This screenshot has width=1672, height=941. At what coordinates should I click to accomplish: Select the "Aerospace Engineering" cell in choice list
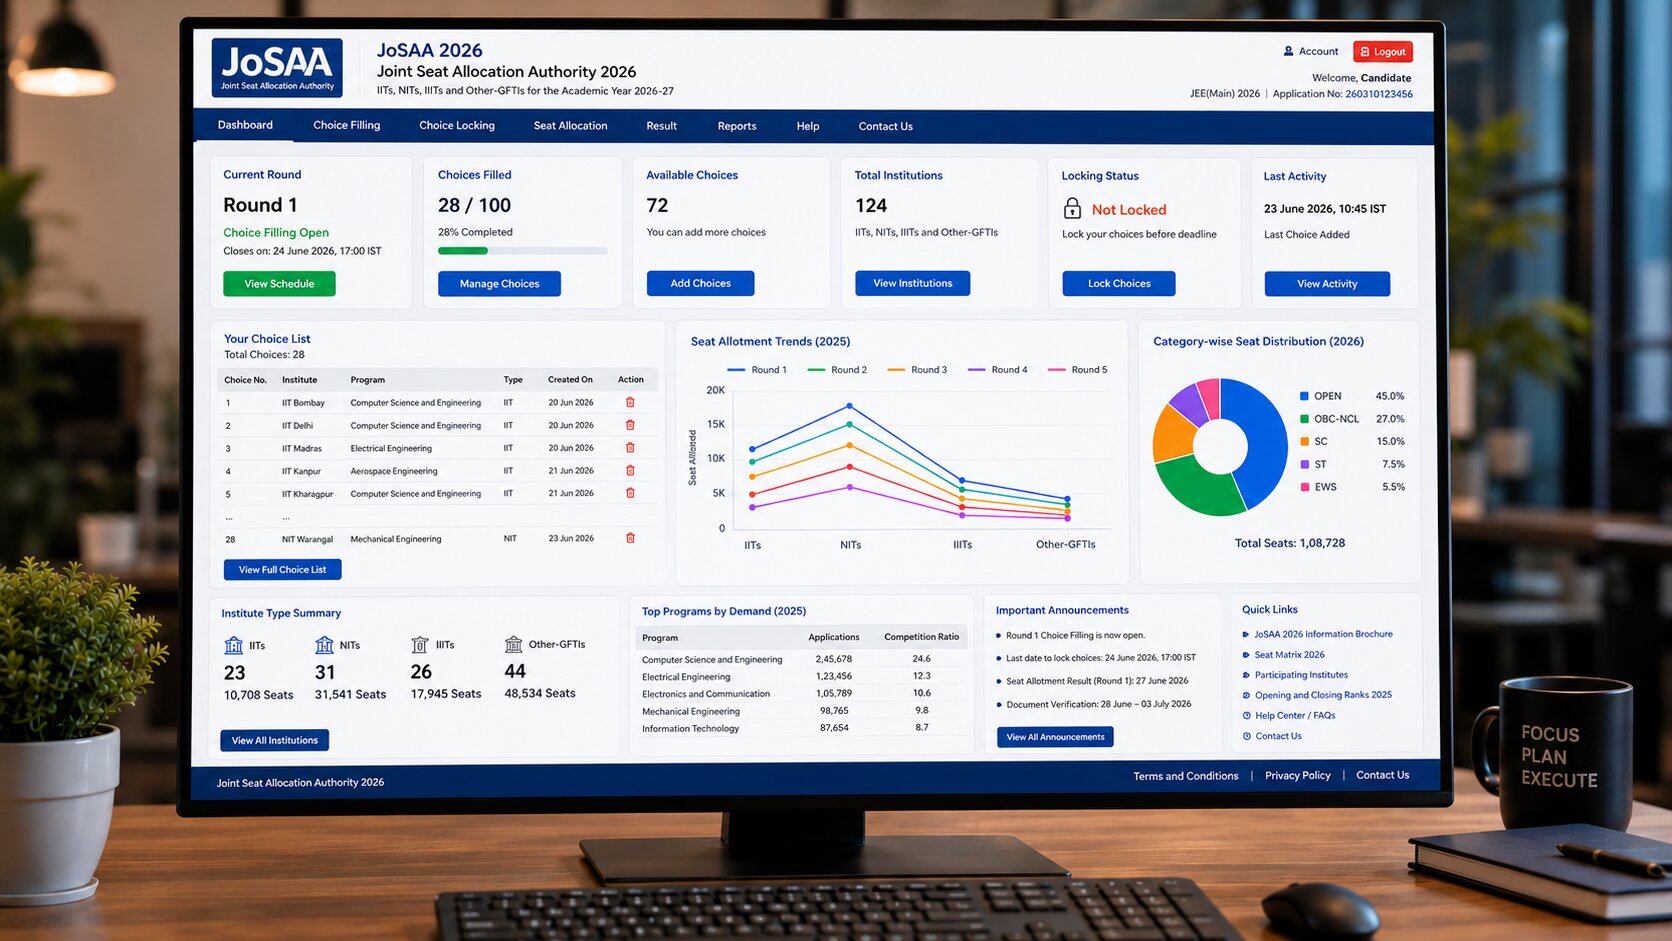coord(394,471)
